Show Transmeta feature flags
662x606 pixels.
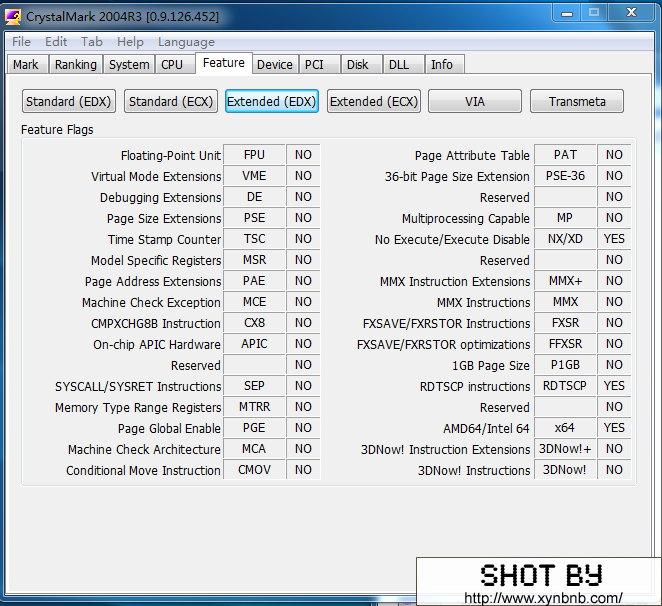577,101
